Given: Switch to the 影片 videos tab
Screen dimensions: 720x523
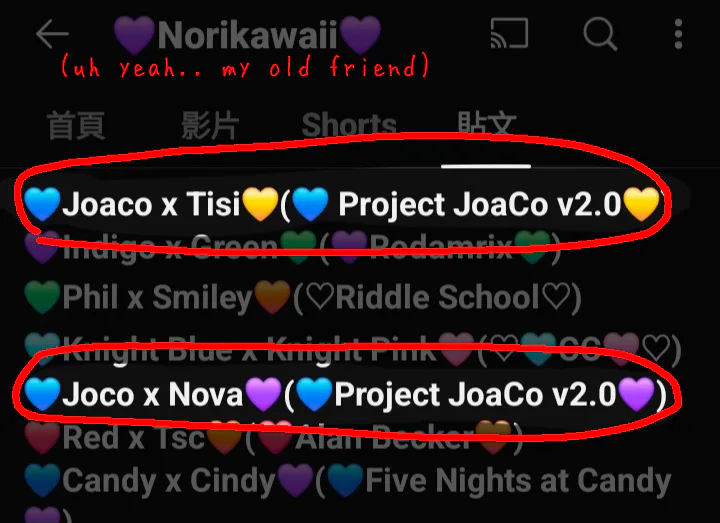Looking at the screenshot, I should [x=210, y=125].
